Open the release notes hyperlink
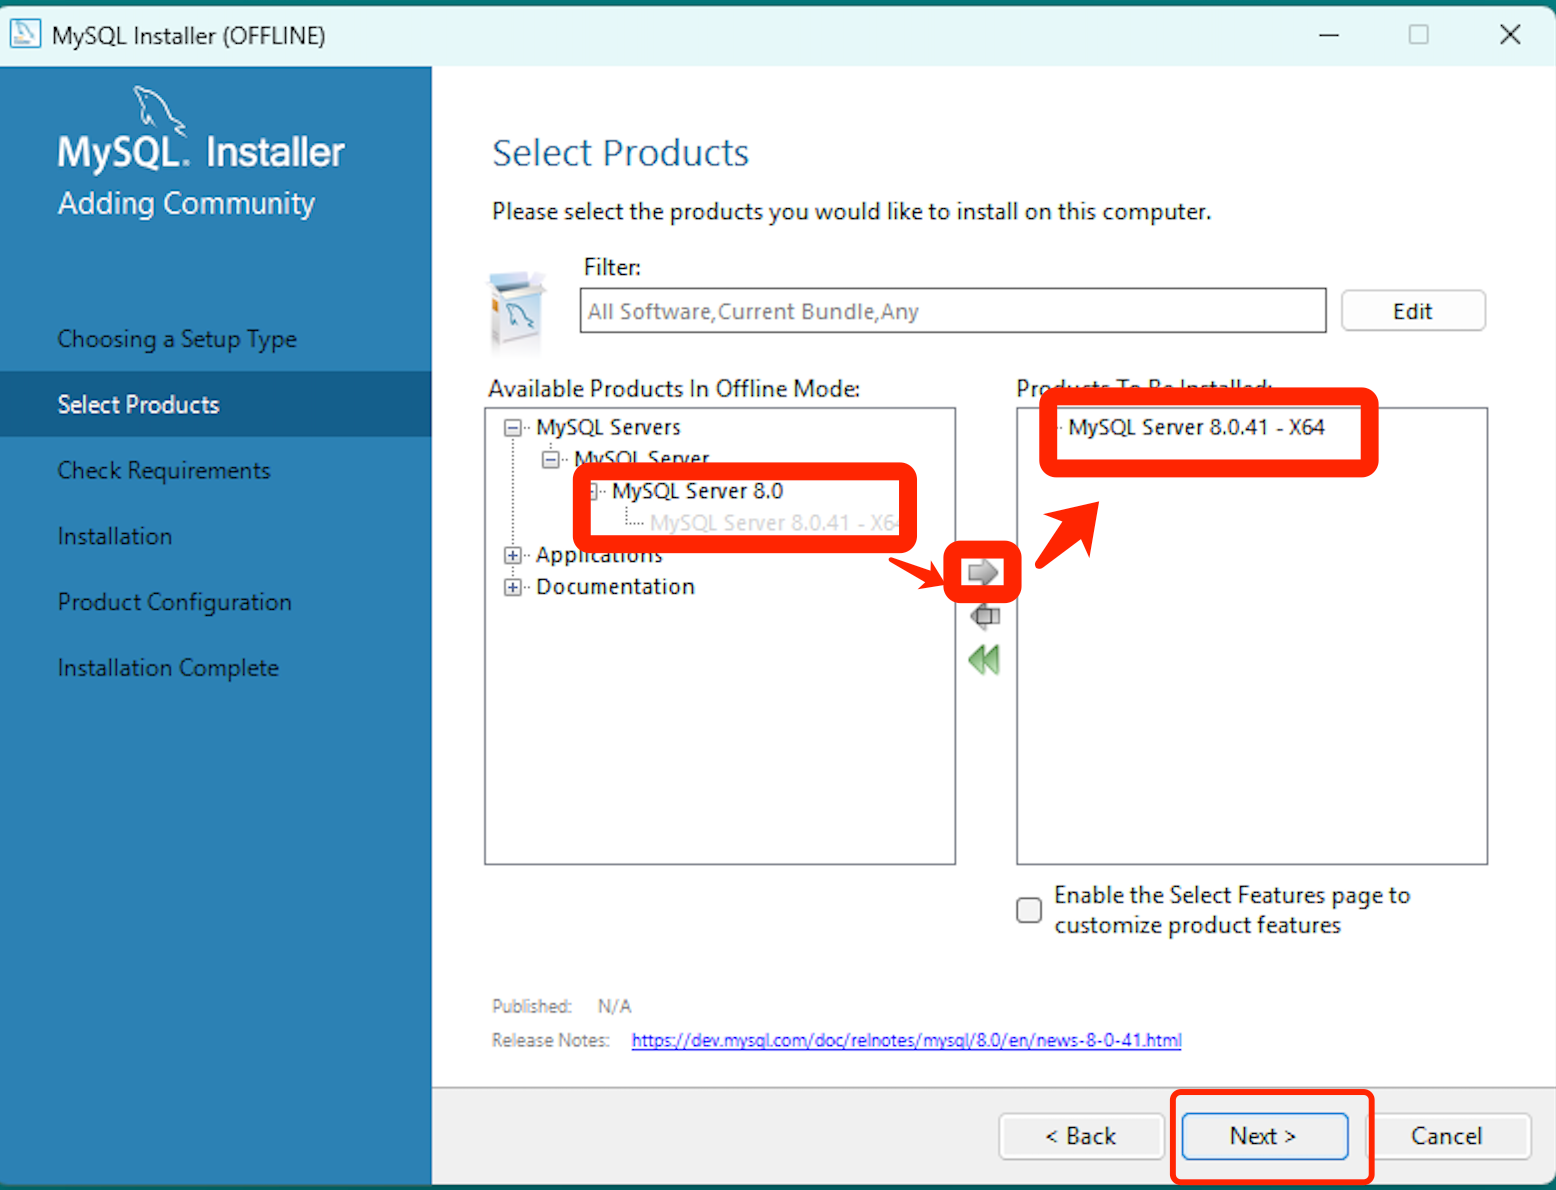1556x1190 pixels. coord(906,1040)
